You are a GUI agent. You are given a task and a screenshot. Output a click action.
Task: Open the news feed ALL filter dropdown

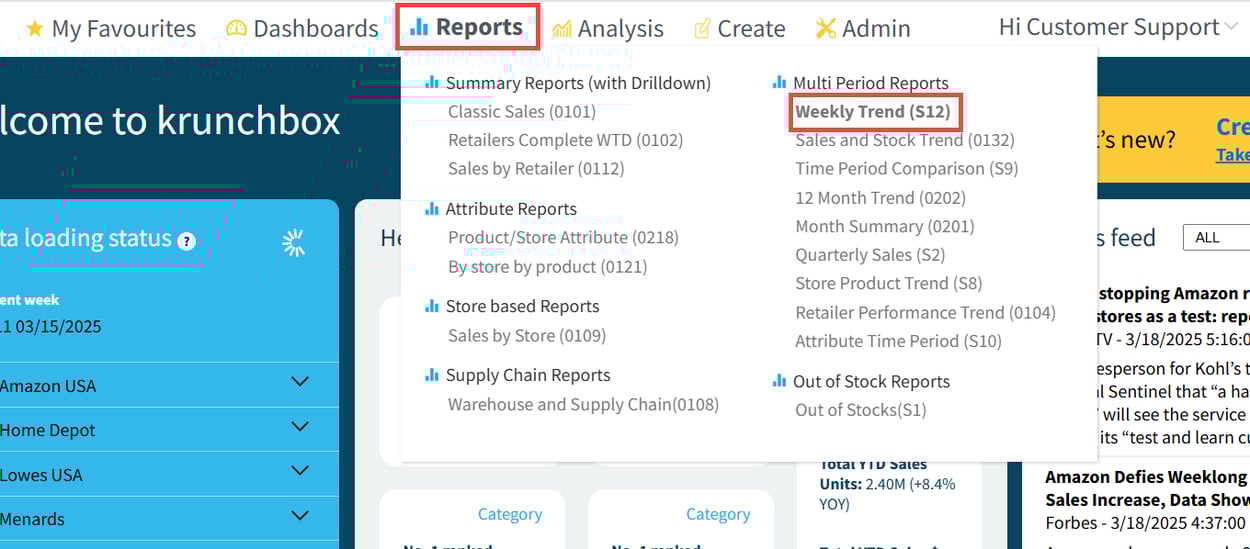[x=1216, y=238]
